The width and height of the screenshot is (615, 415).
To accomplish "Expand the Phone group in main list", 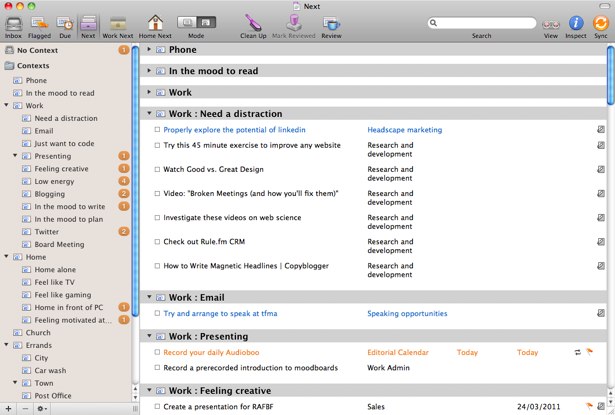I will [x=149, y=49].
